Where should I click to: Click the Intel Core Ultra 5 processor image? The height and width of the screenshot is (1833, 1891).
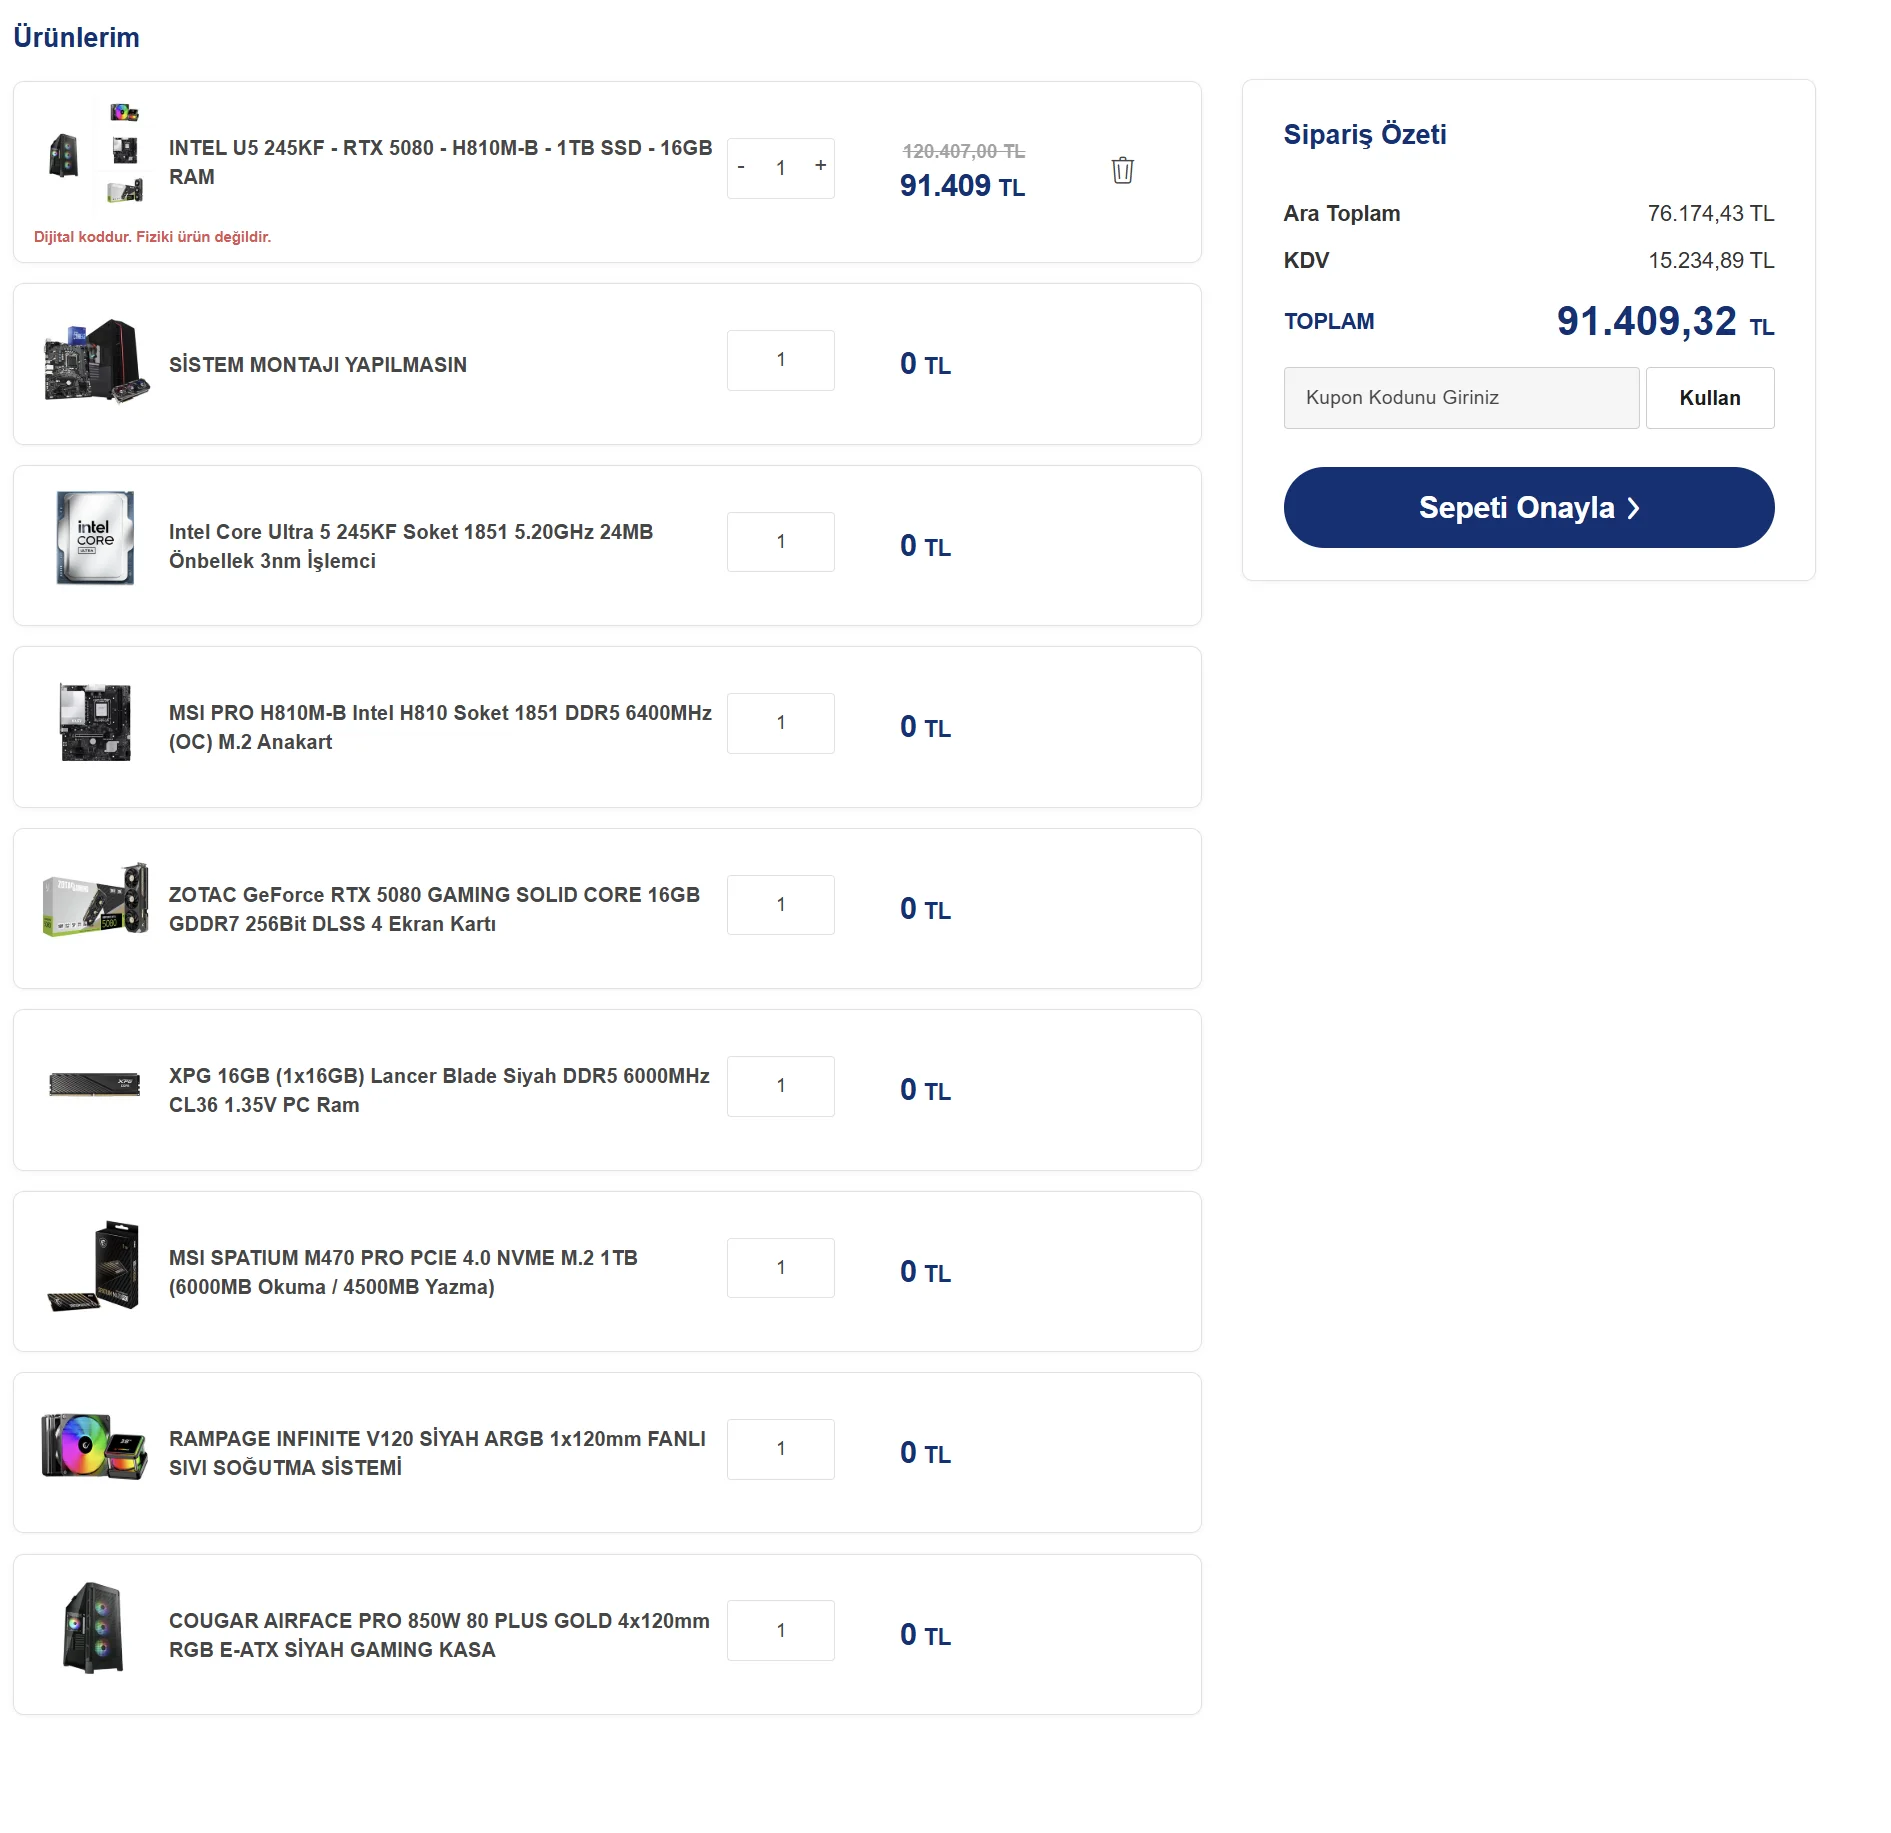(x=95, y=538)
